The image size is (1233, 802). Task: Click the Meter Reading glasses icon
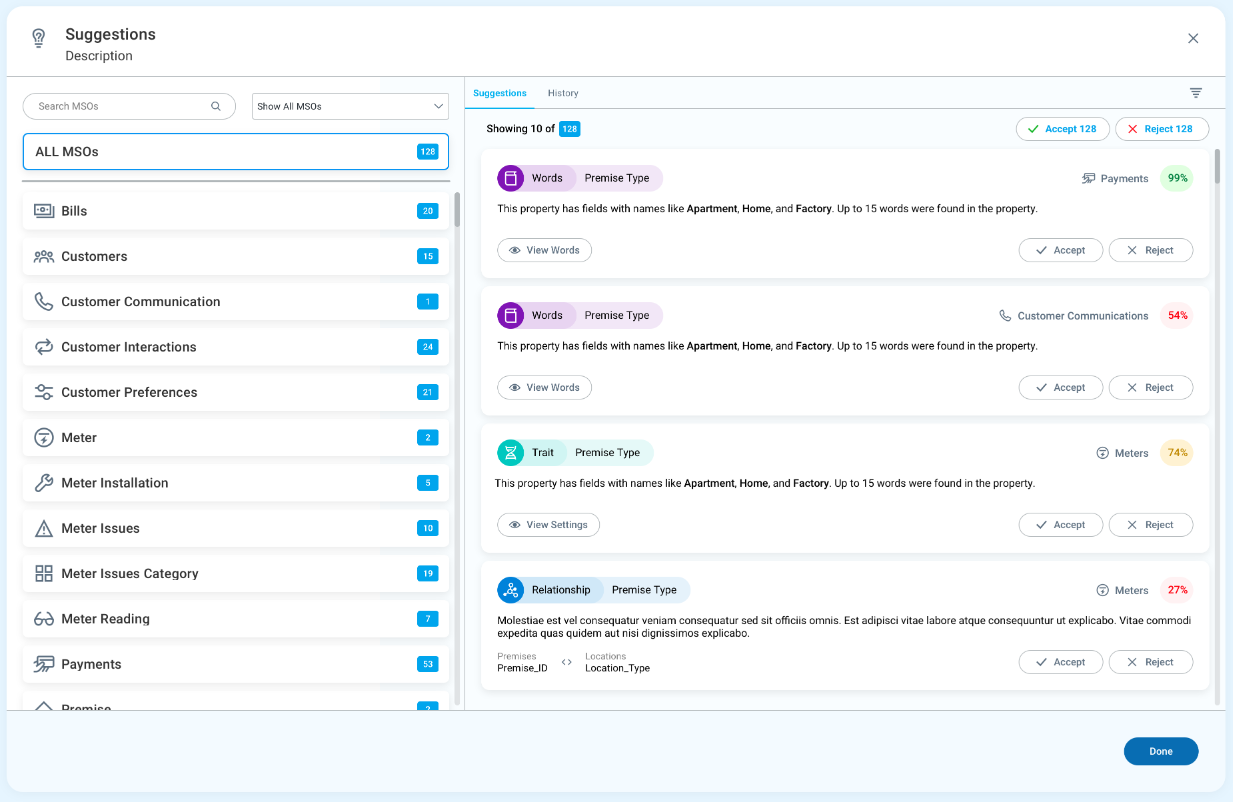[44, 619]
